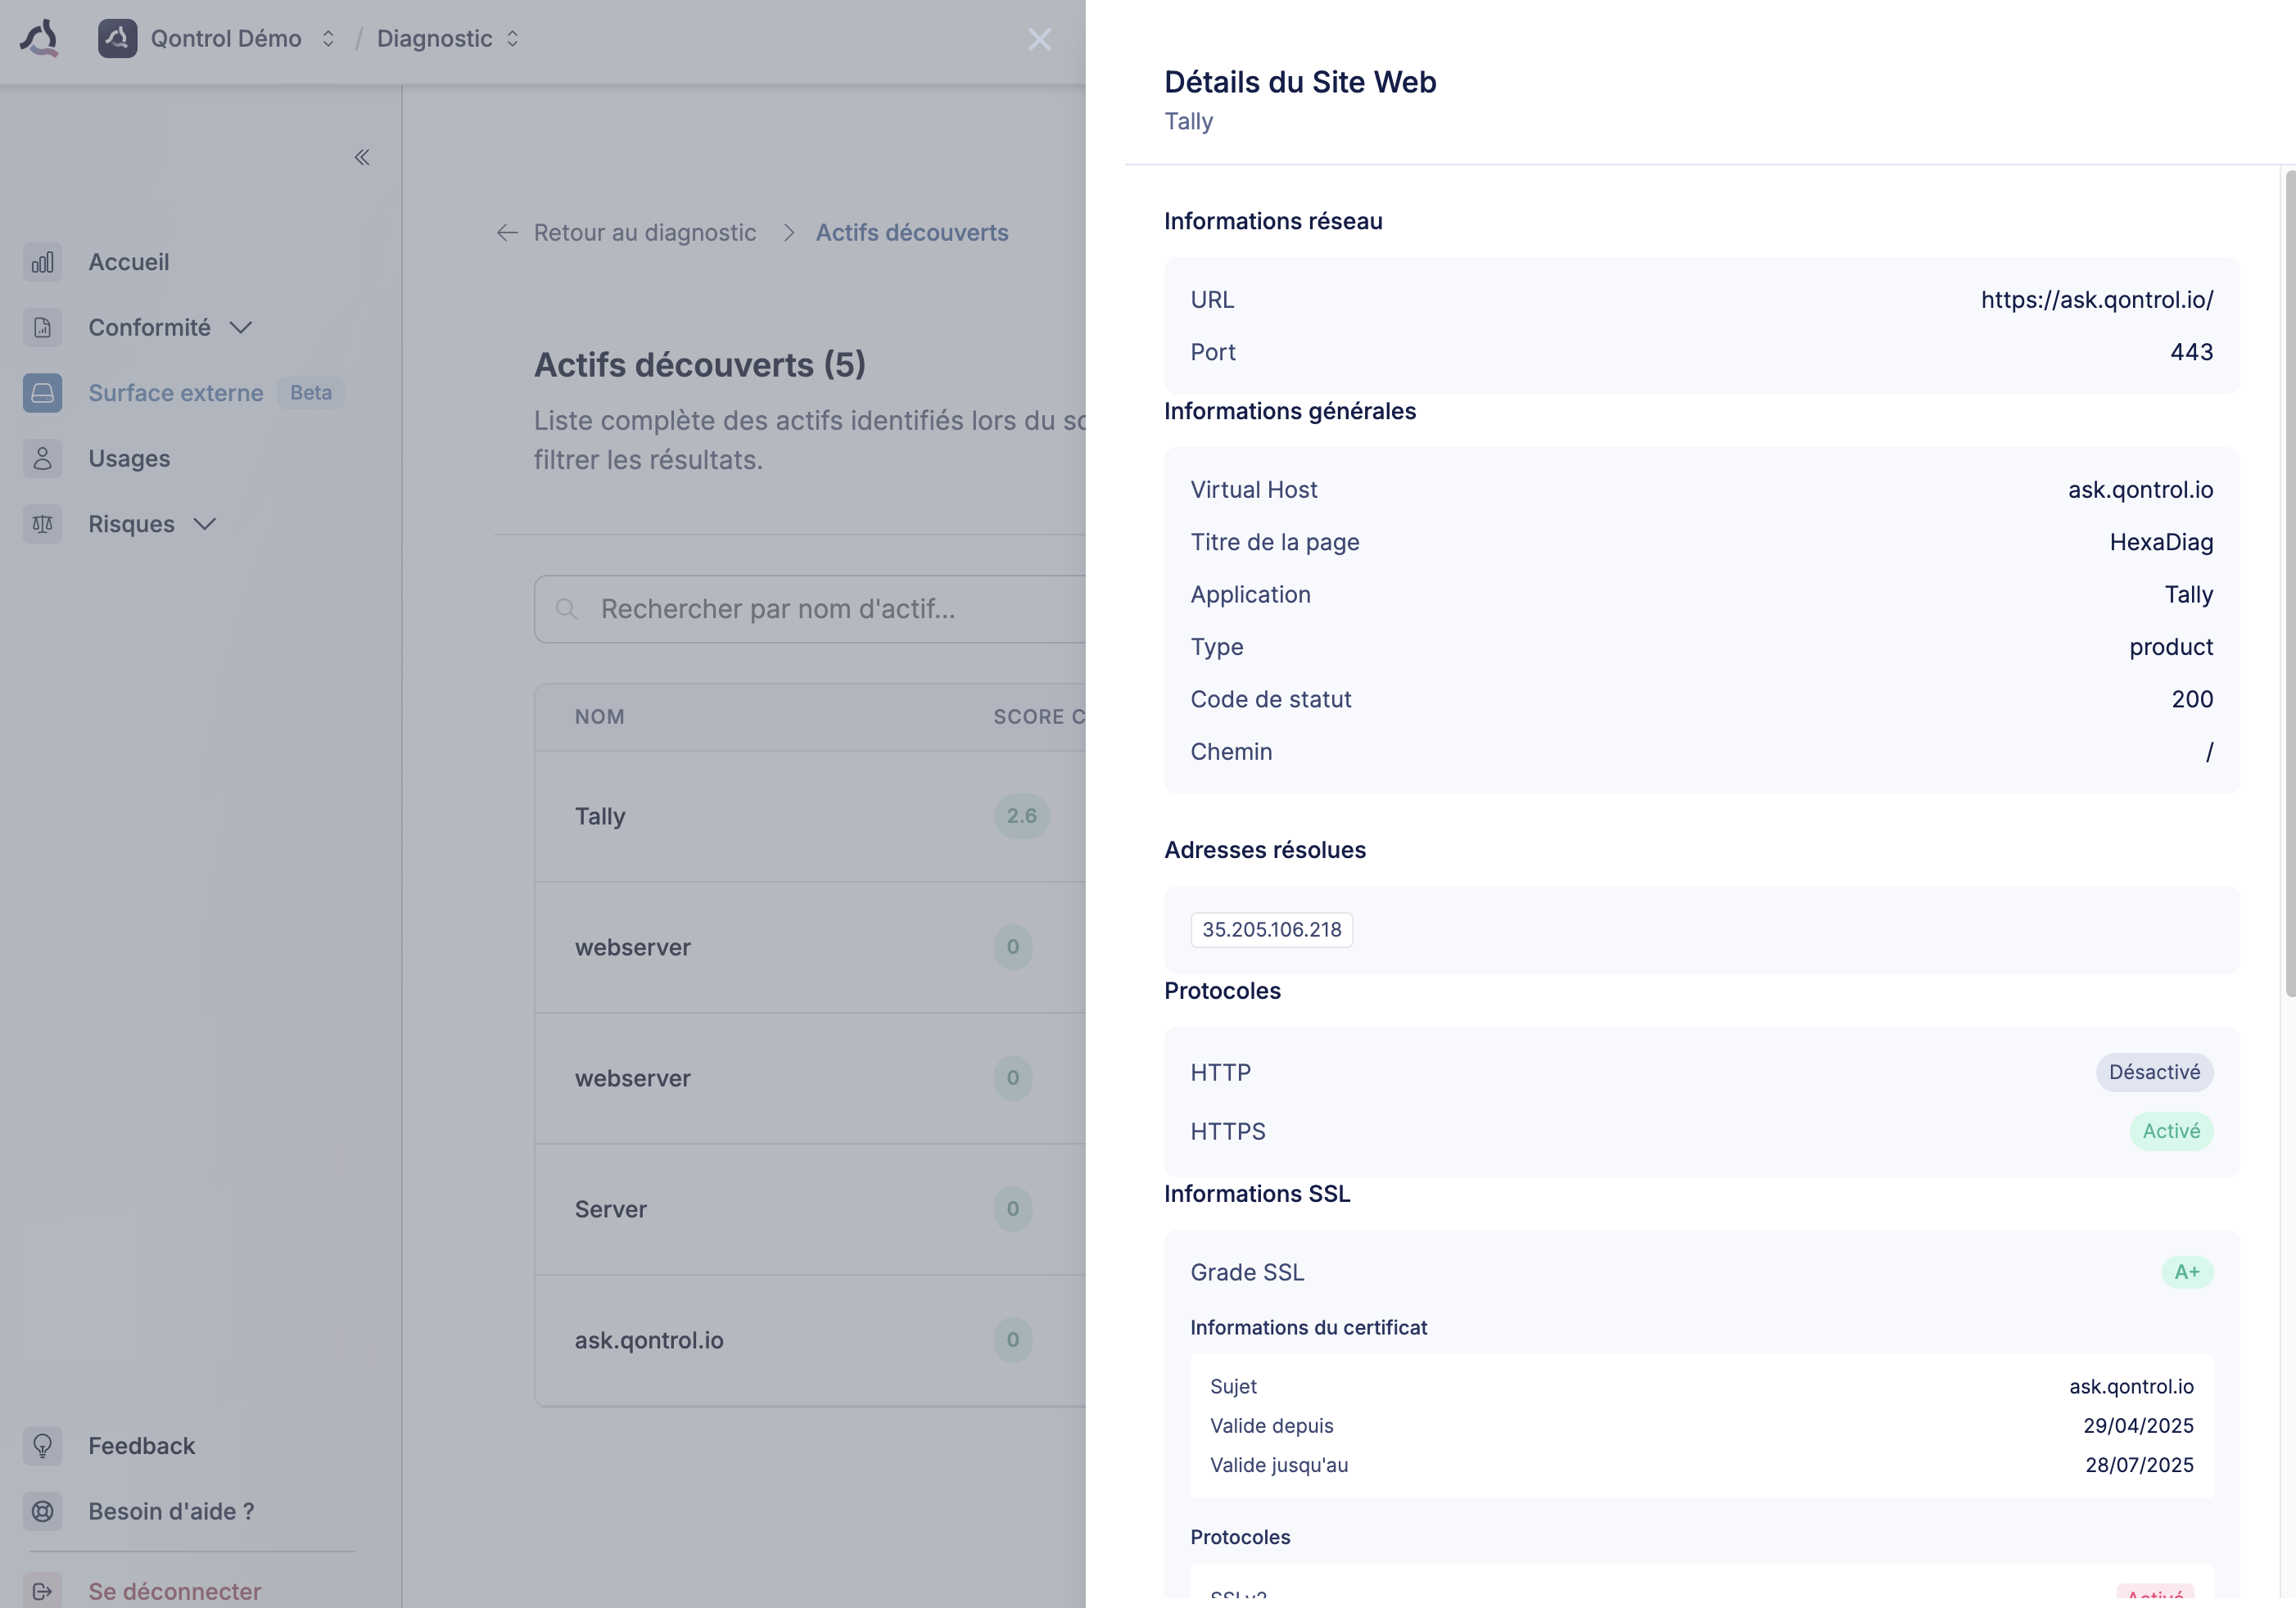Click the Qontrol logo icon

(40, 39)
